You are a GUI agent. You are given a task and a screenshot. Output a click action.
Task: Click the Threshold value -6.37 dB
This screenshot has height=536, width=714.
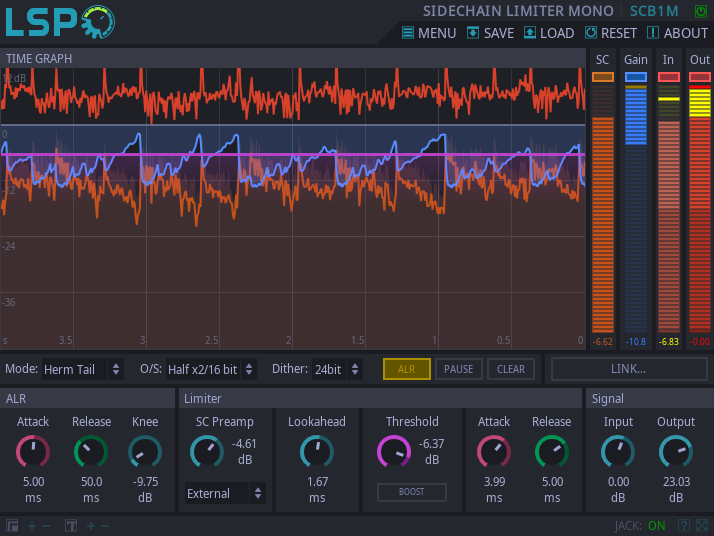(x=431, y=451)
